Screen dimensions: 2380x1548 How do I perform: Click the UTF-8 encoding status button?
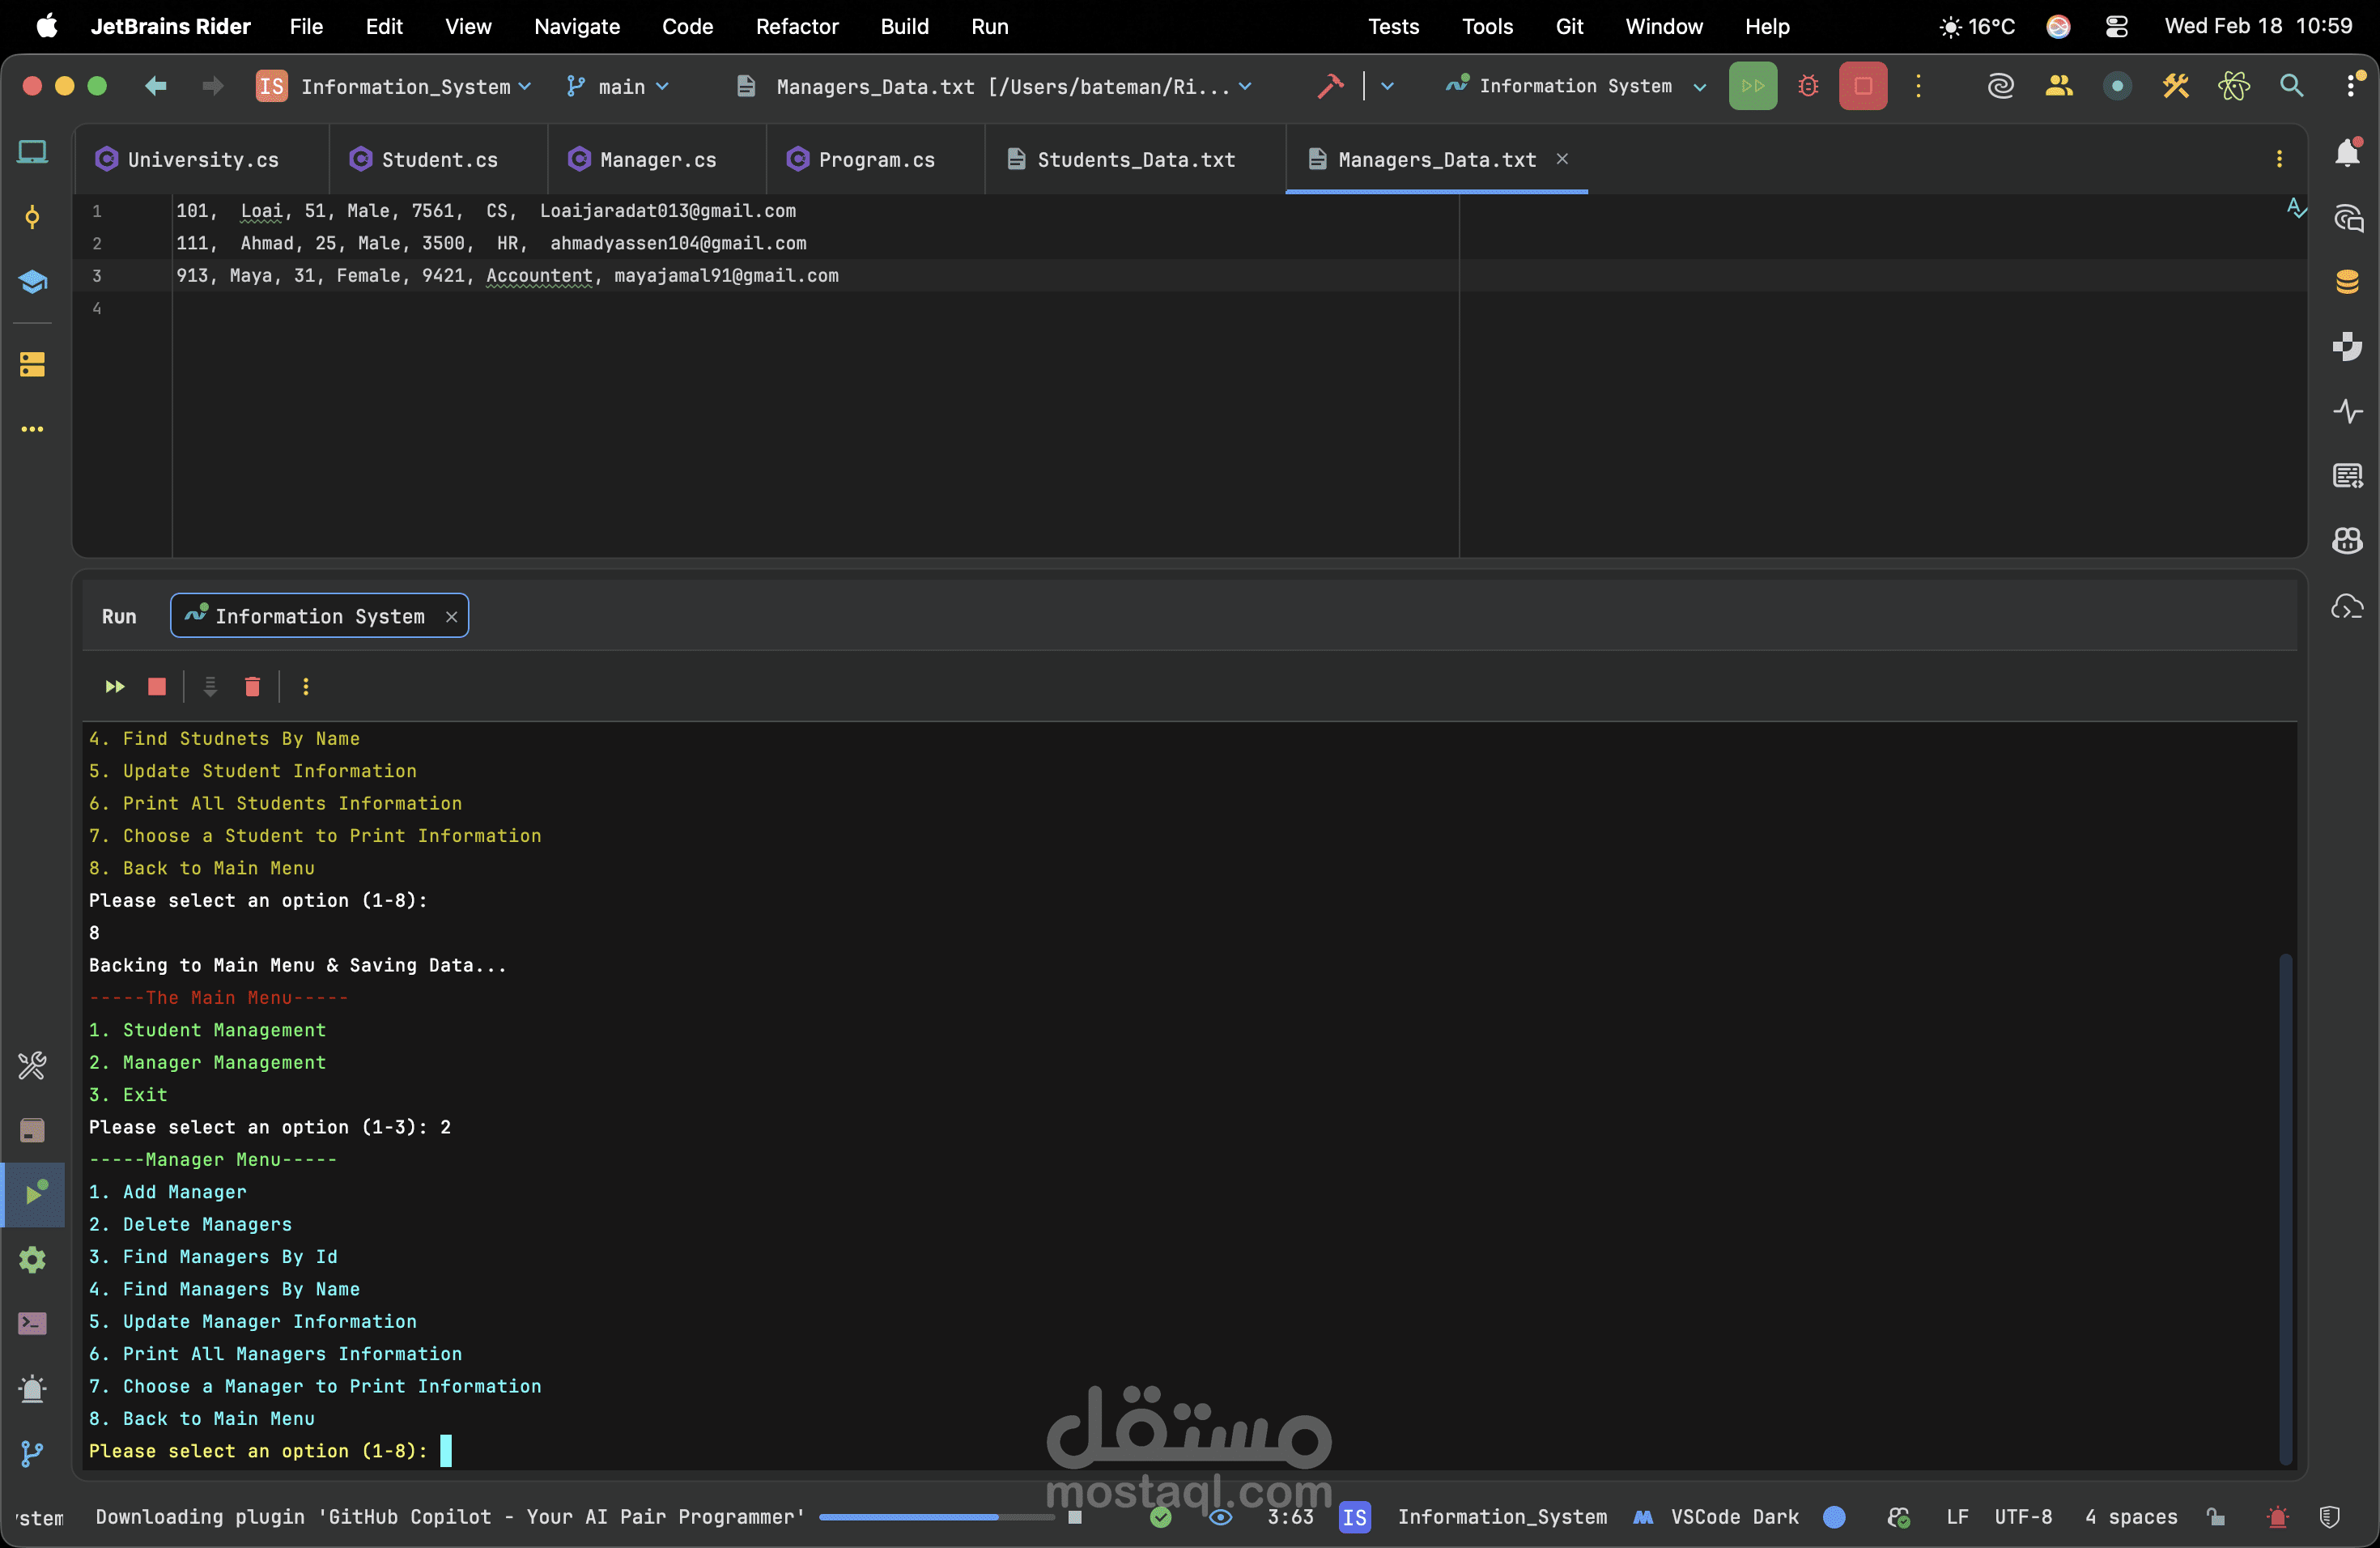tap(2022, 1517)
